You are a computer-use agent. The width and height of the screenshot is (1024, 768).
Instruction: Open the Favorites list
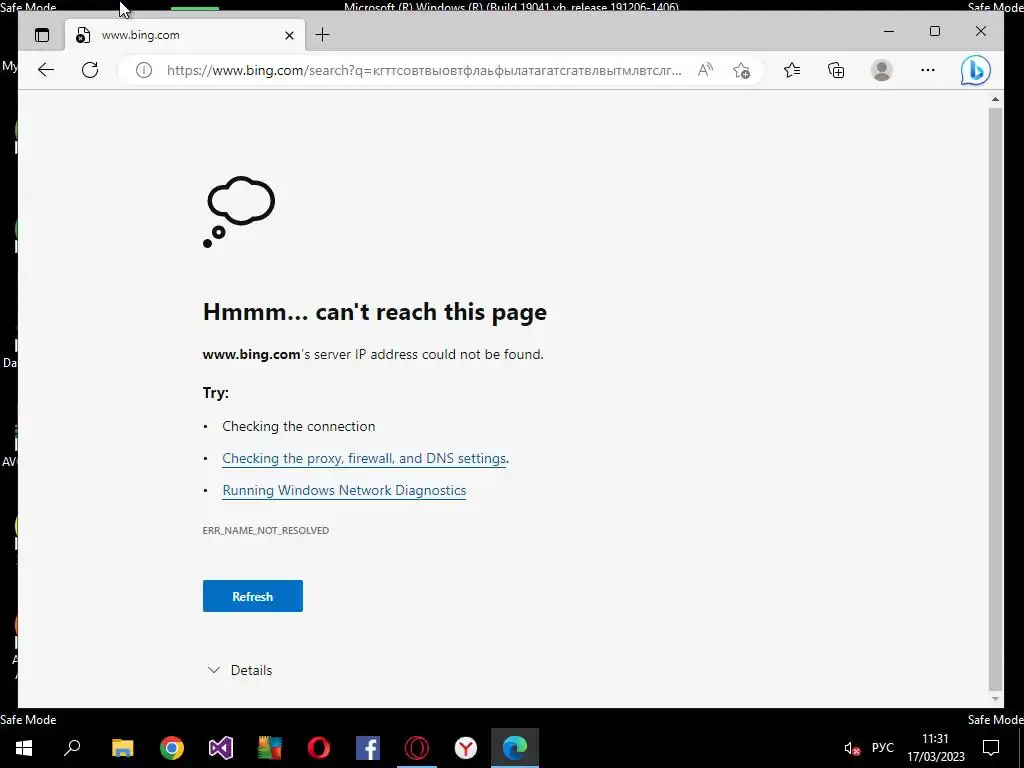pyautogui.click(x=792, y=70)
